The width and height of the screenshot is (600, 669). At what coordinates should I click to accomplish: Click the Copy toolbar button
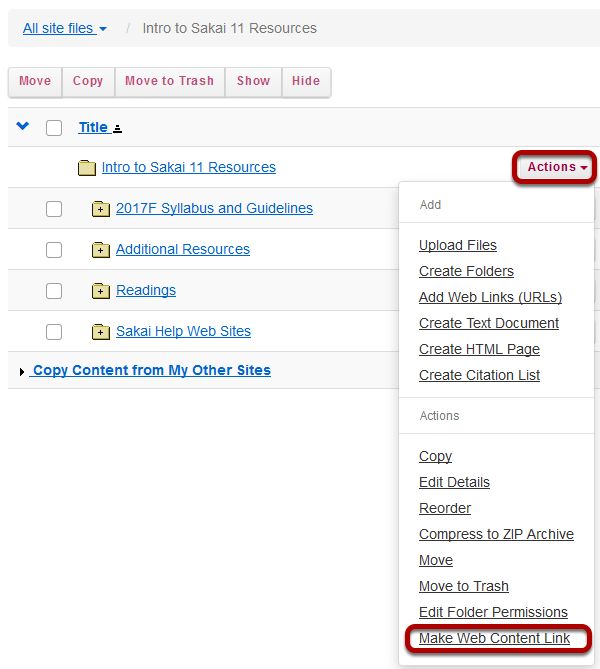tap(88, 81)
